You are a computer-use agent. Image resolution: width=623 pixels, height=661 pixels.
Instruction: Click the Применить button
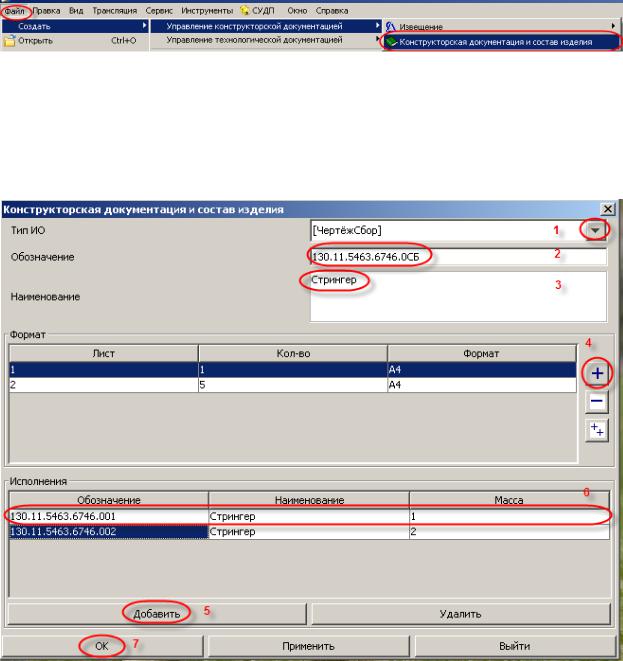coord(309,646)
